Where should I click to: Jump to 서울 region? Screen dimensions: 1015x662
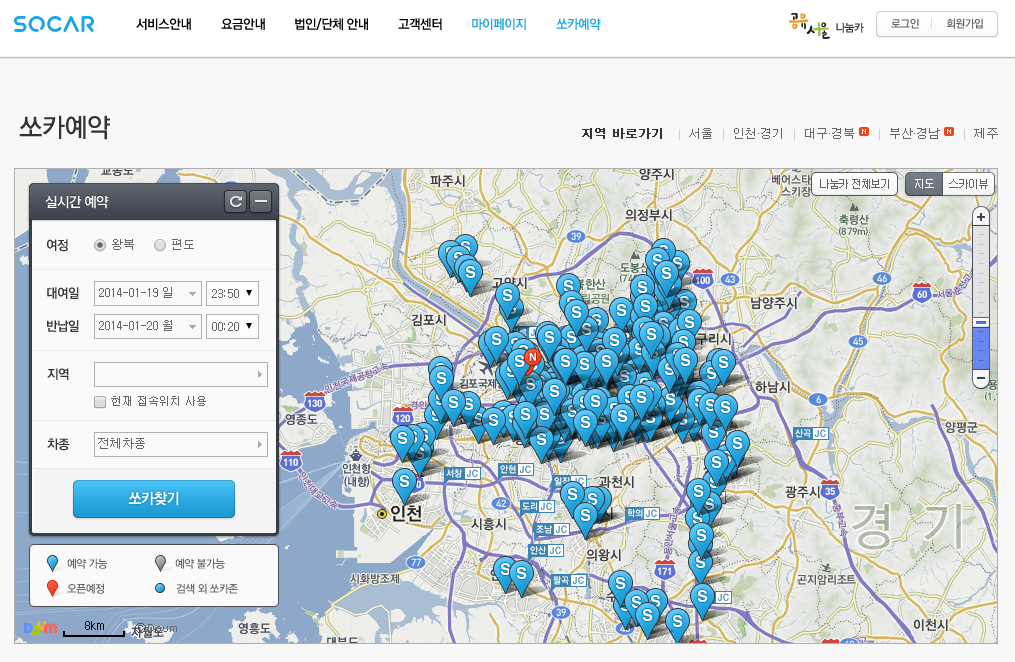tap(700, 133)
